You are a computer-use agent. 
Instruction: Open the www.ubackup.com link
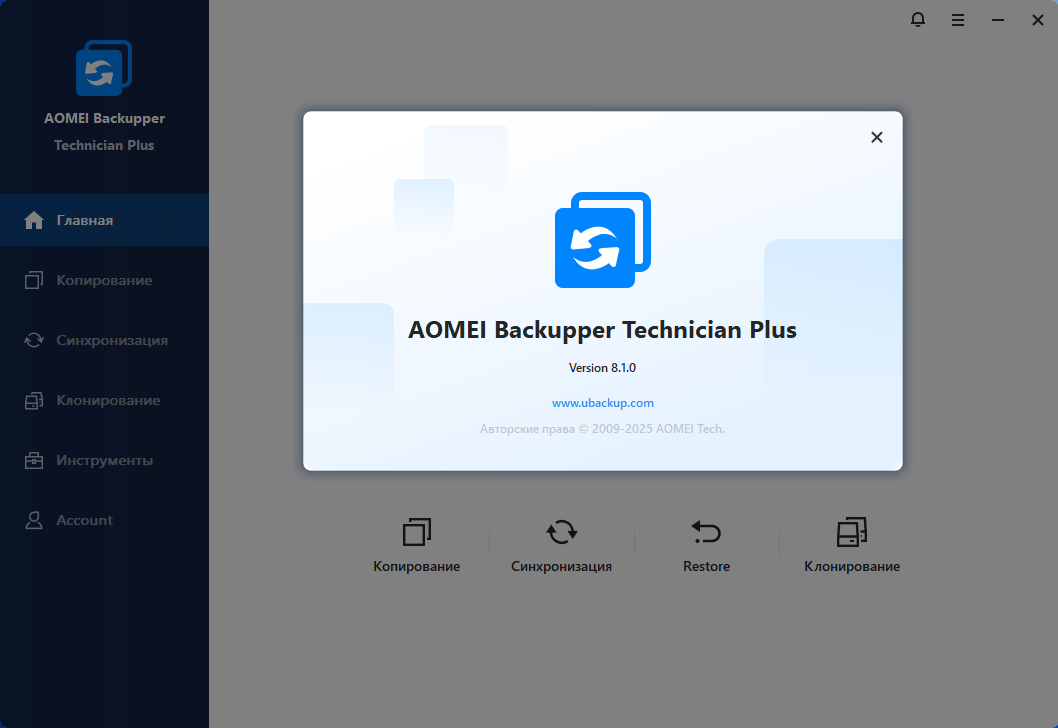(603, 403)
